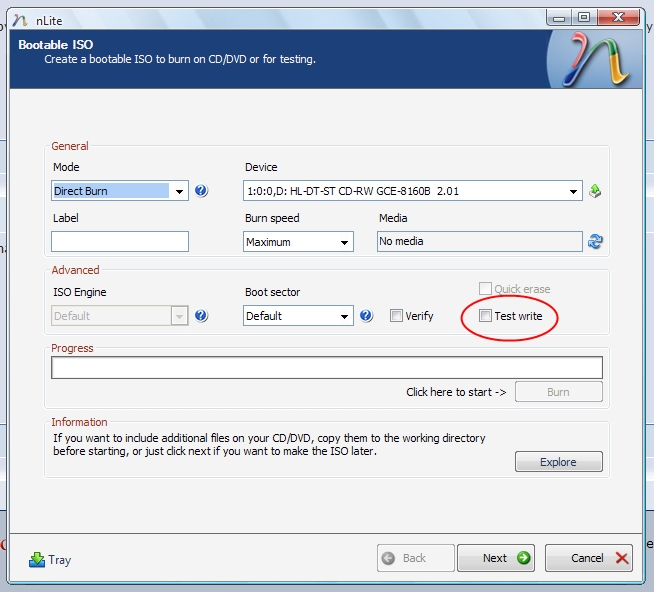Minimize the nLite window
Screen dimensions: 654x592
(x=558, y=18)
